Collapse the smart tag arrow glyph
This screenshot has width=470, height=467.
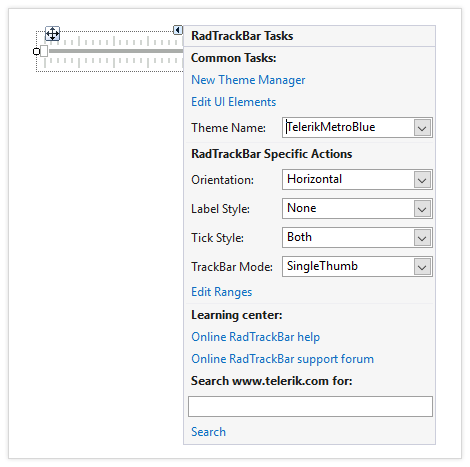pos(178,30)
